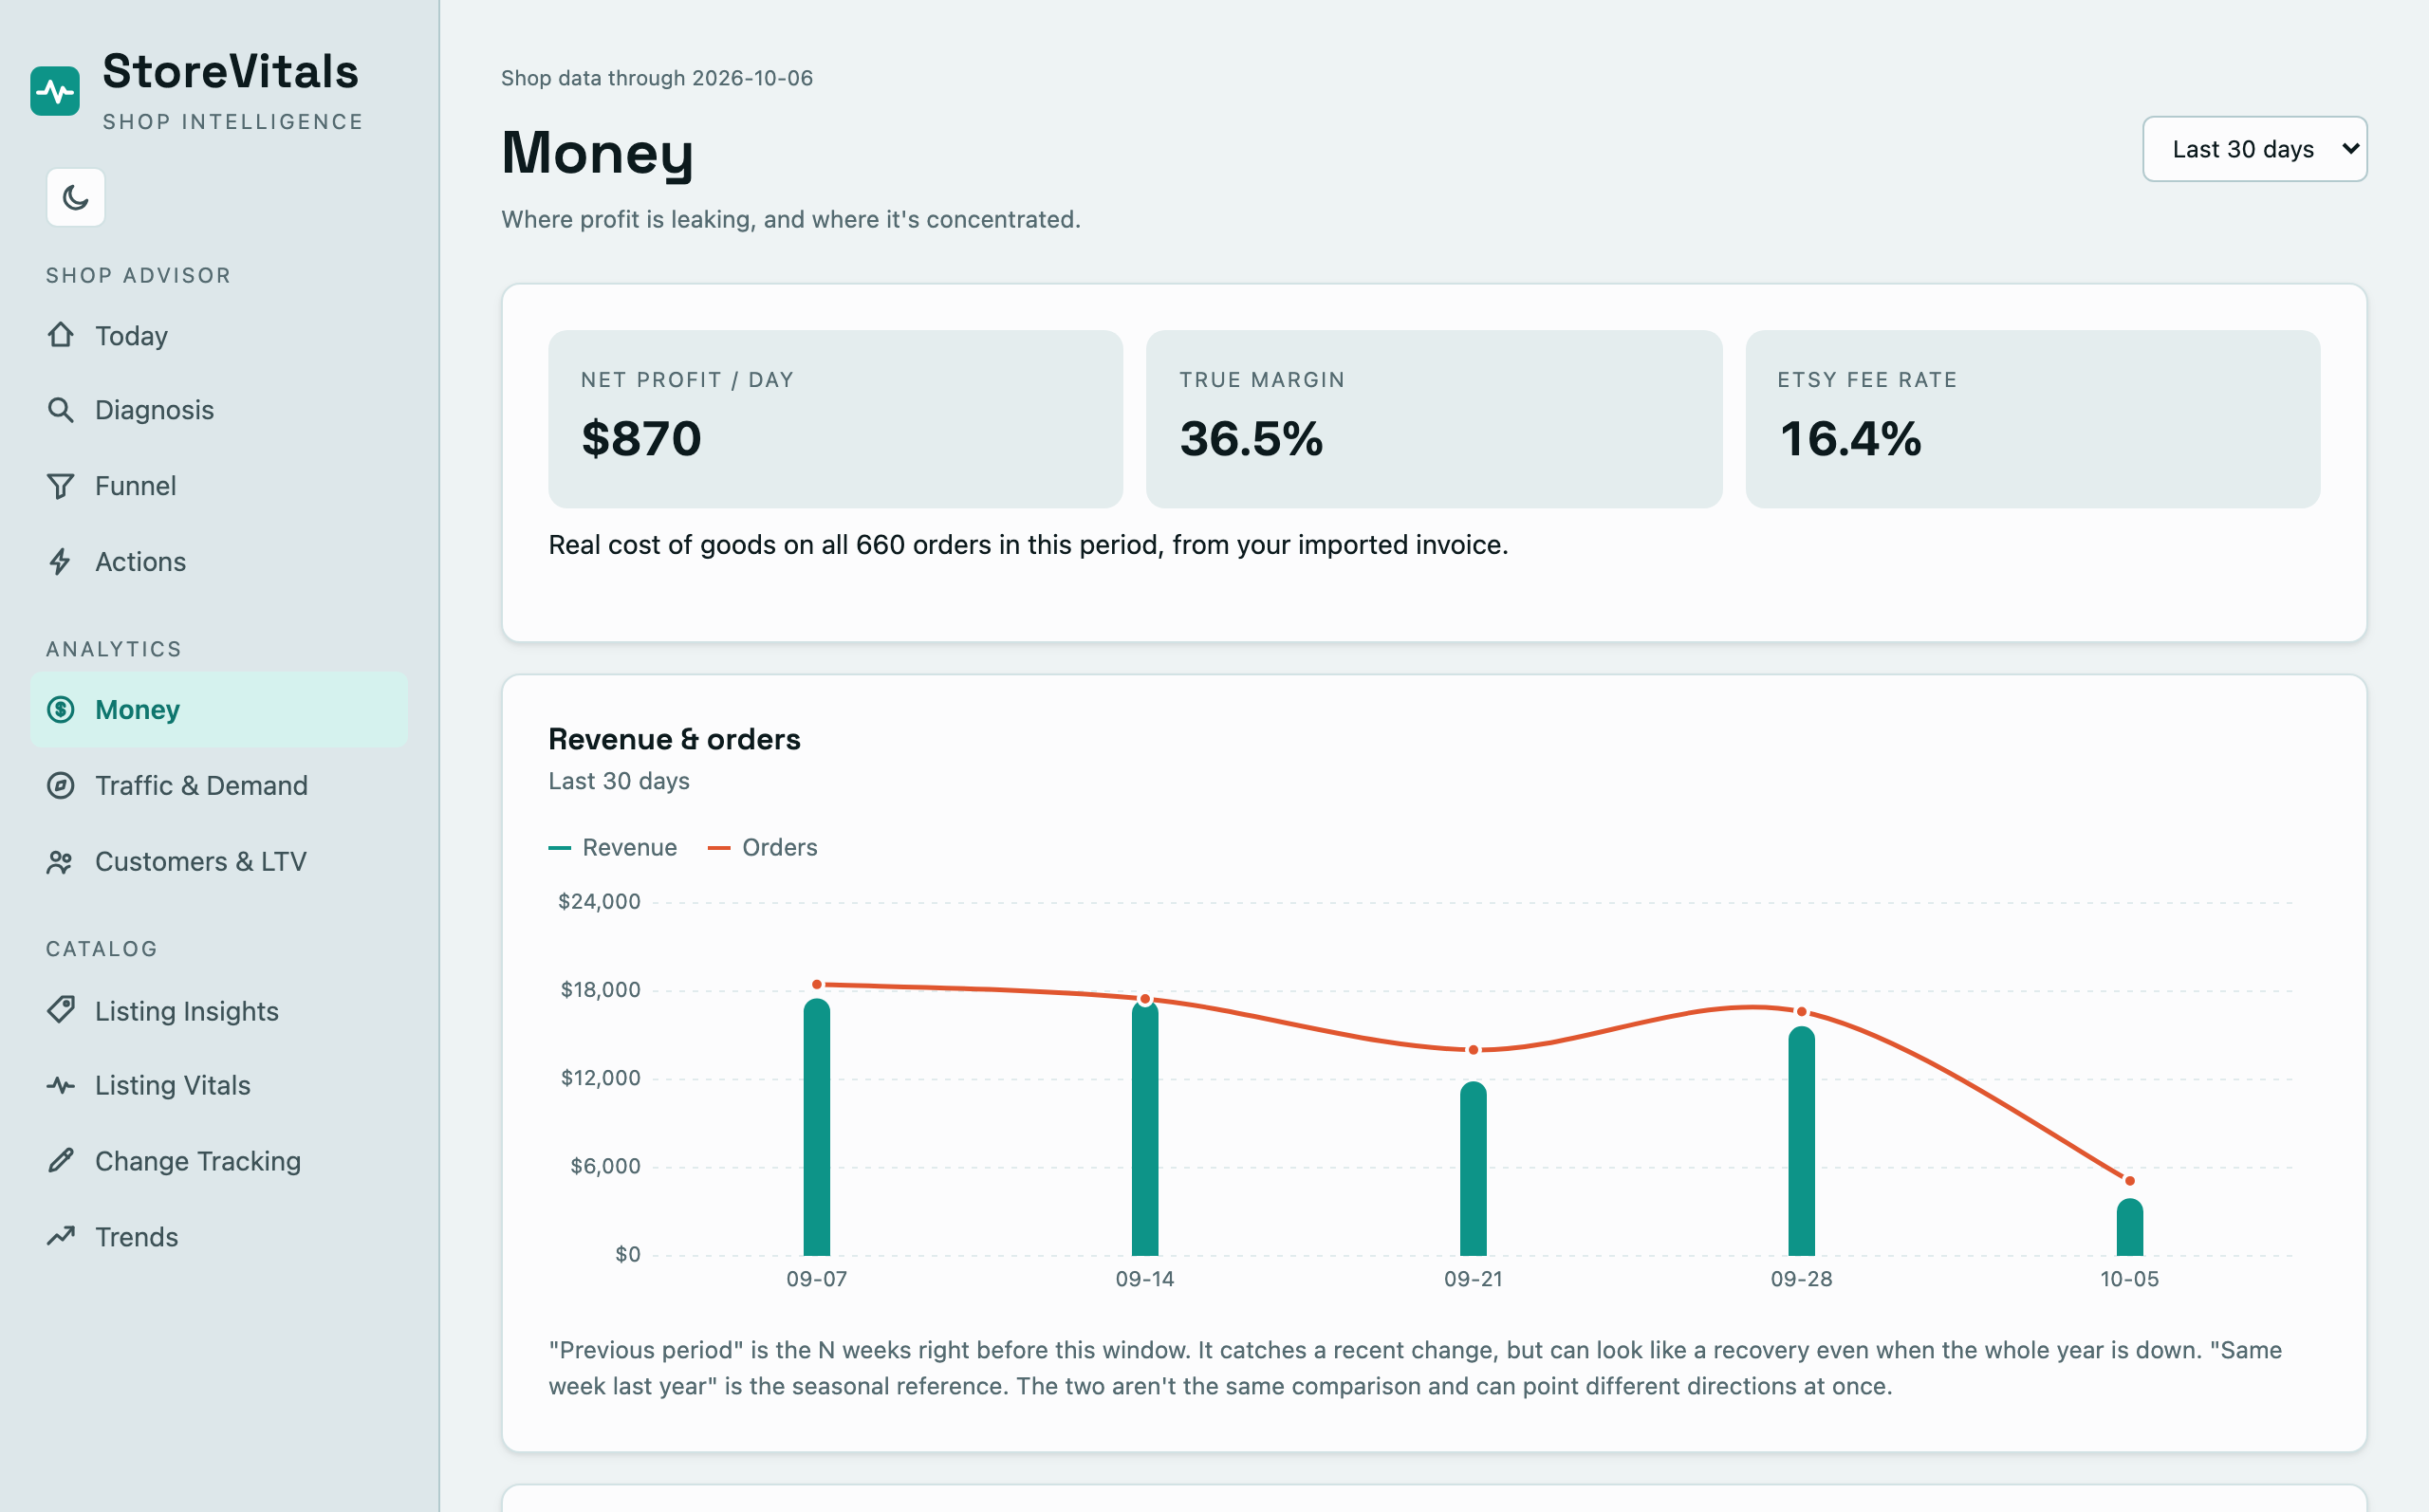Click the True Margin 36.5% card
The height and width of the screenshot is (1512, 2429).
(1434, 419)
